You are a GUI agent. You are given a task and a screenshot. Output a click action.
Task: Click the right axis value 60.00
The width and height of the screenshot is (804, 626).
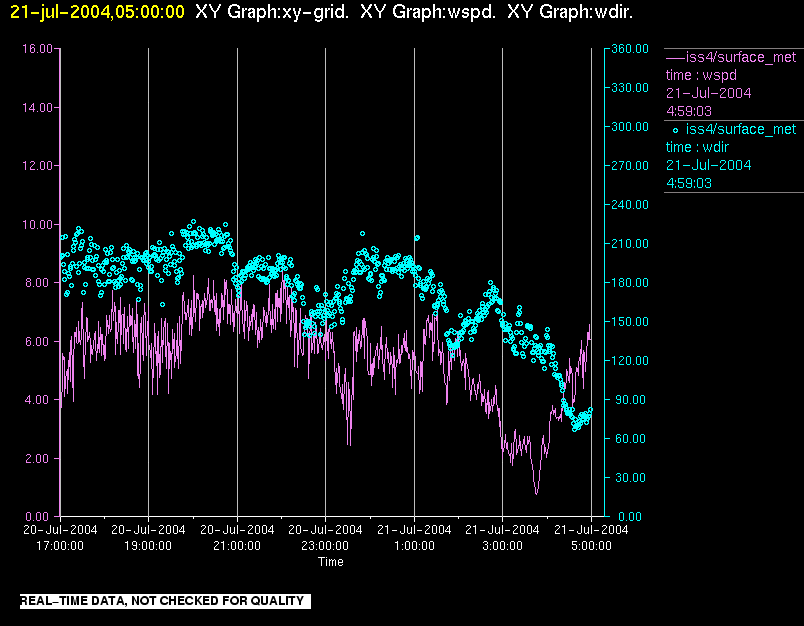point(631,438)
